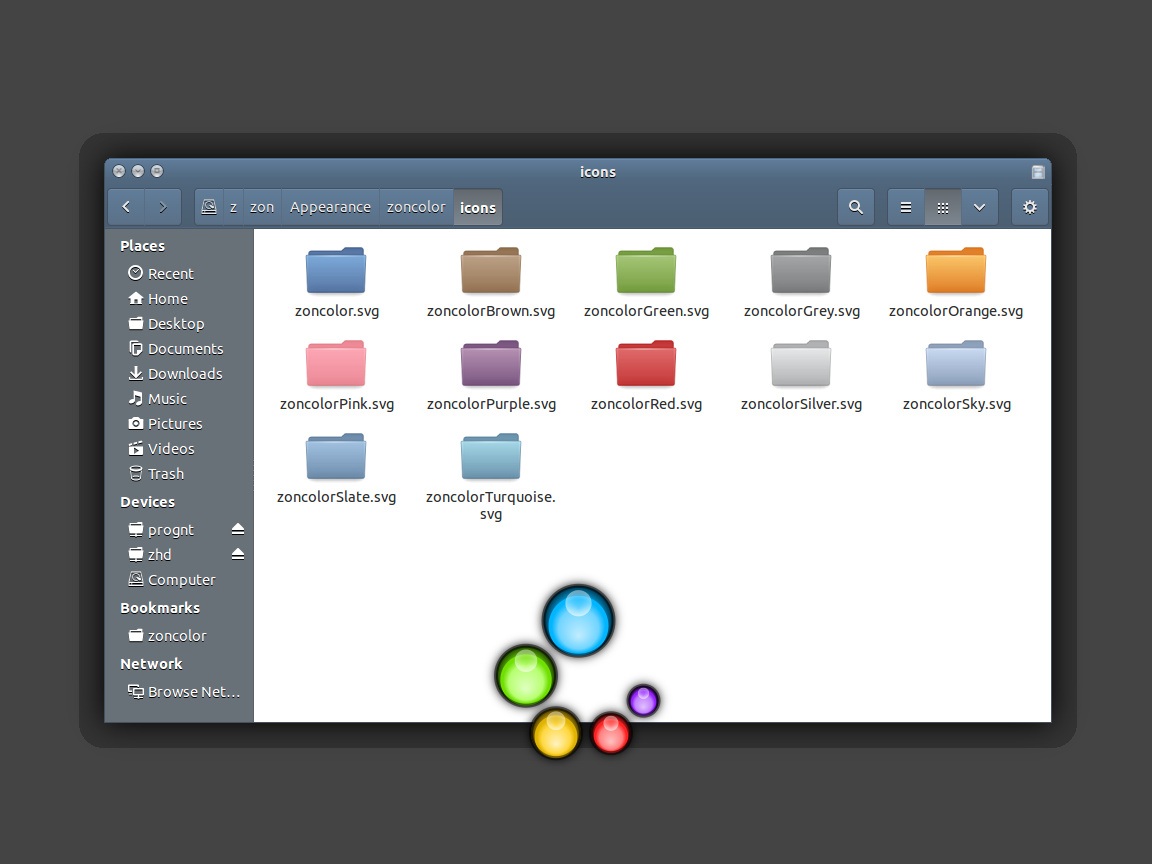The height and width of the screenshot is (864, 1152).
Task: Click the 'zoncolorSky.svg' filename label
Action: 957,404
